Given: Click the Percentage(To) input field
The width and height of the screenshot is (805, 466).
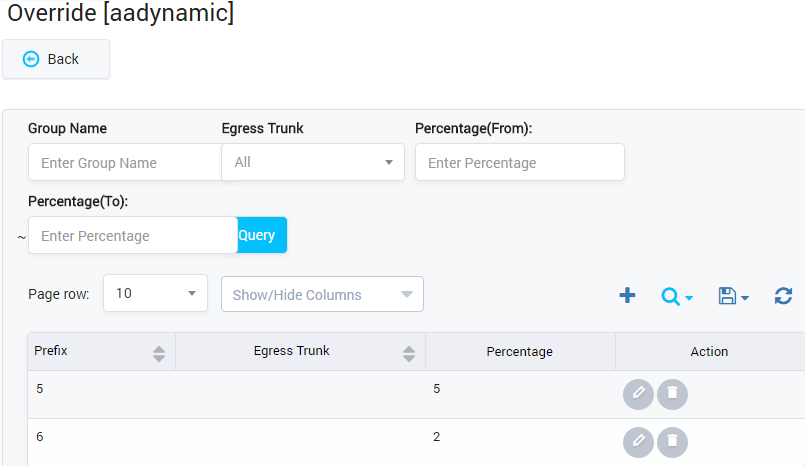Looking at the screenshot, I should [x=132, y=236].
